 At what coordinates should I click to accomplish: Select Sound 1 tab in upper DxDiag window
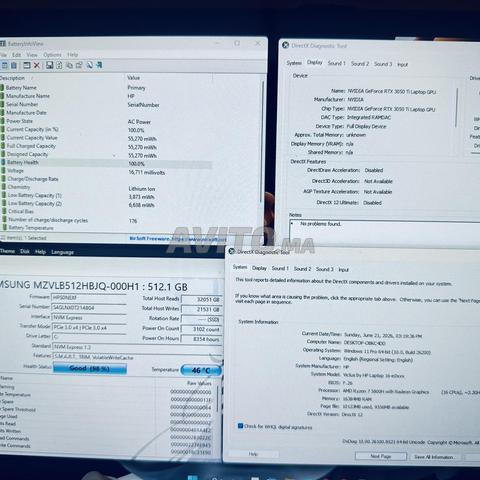[336, 63]
